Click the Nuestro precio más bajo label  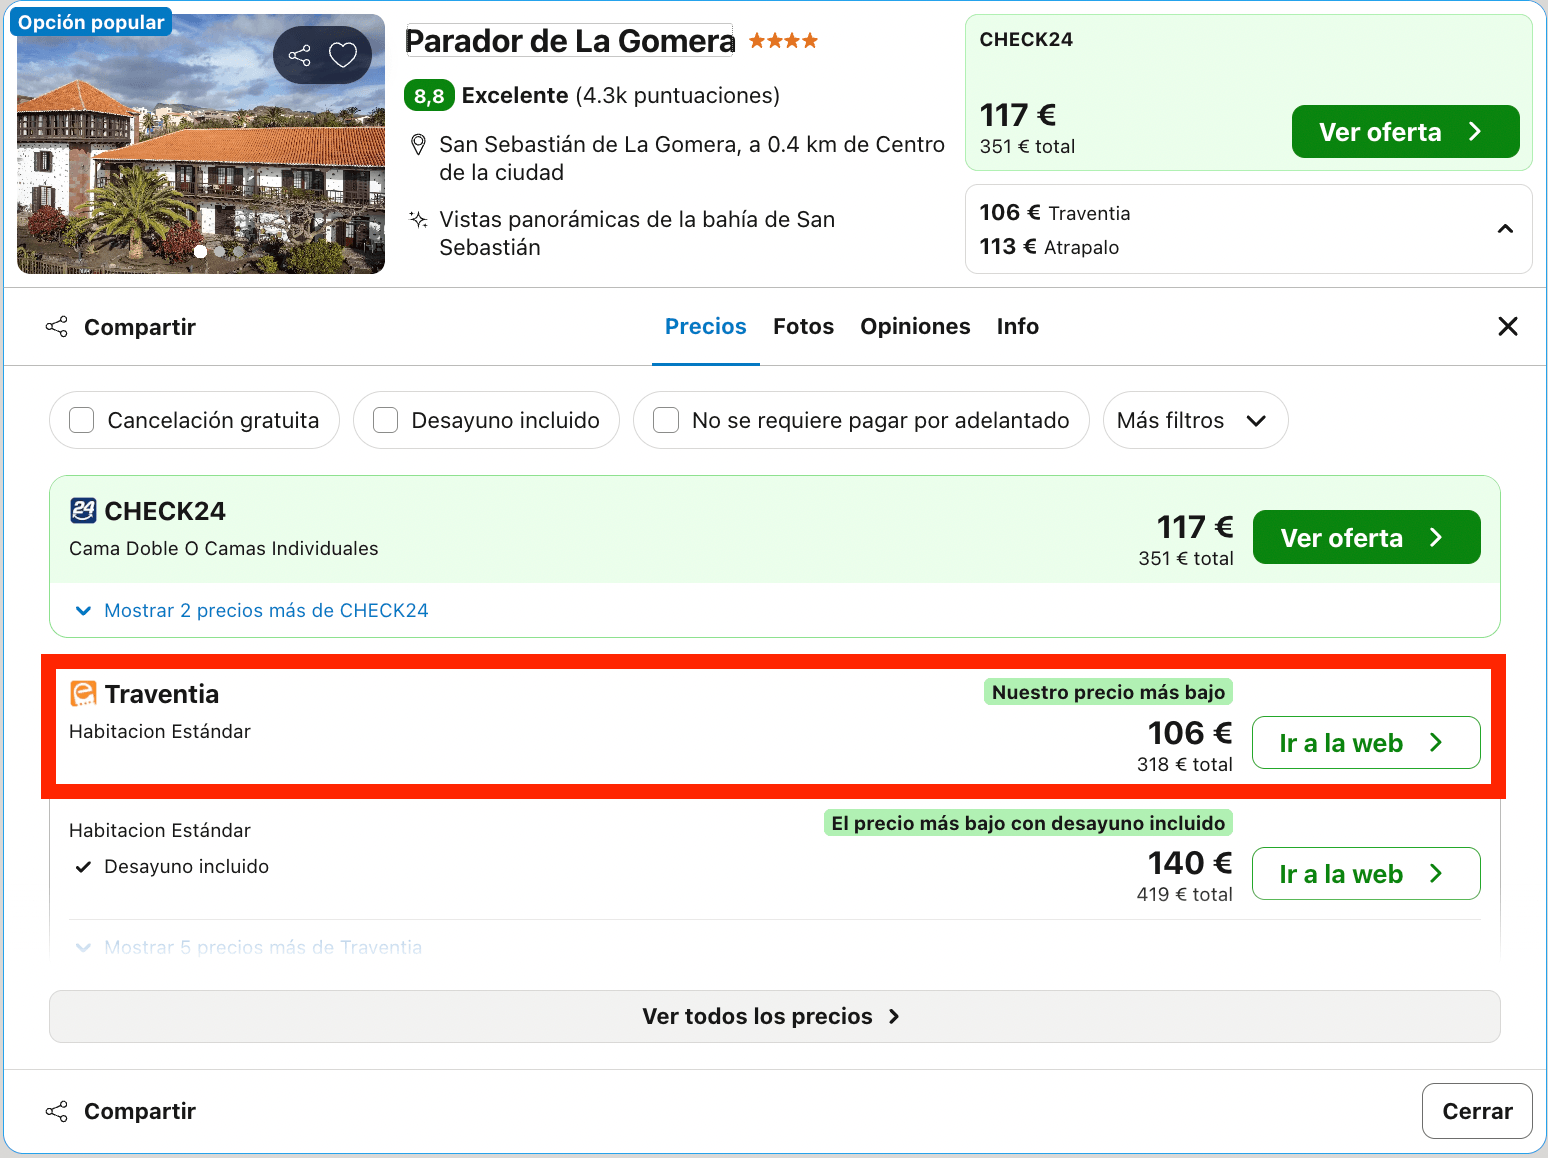click(x=1108, y=692)
